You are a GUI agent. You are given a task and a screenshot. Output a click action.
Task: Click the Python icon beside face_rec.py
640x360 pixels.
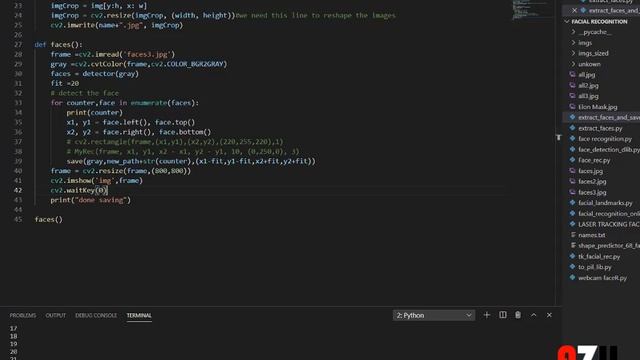(572, 160)
